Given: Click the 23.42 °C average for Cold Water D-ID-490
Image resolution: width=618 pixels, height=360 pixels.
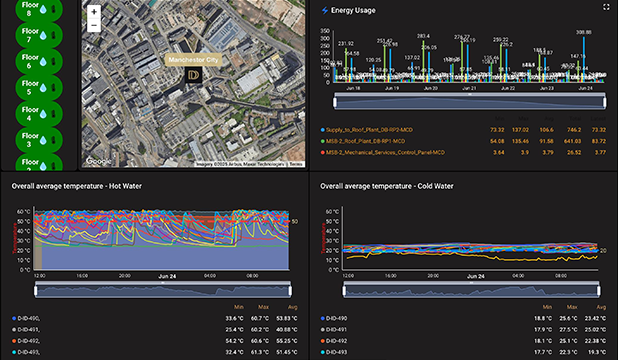Looking at the screenshot, I should 595,318.
